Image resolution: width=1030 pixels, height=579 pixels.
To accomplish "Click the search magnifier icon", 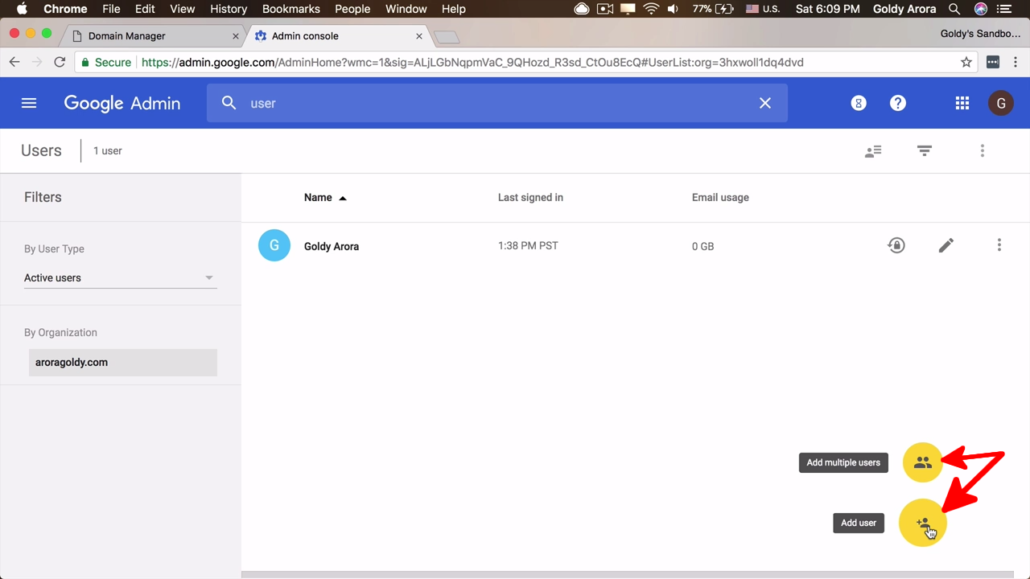I will coord(229,103).
